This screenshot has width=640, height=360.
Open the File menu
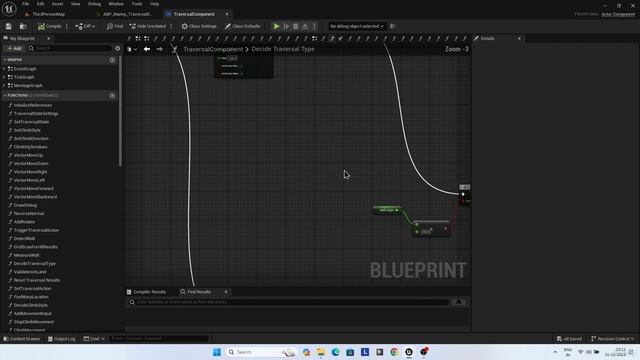pos(25,4)
